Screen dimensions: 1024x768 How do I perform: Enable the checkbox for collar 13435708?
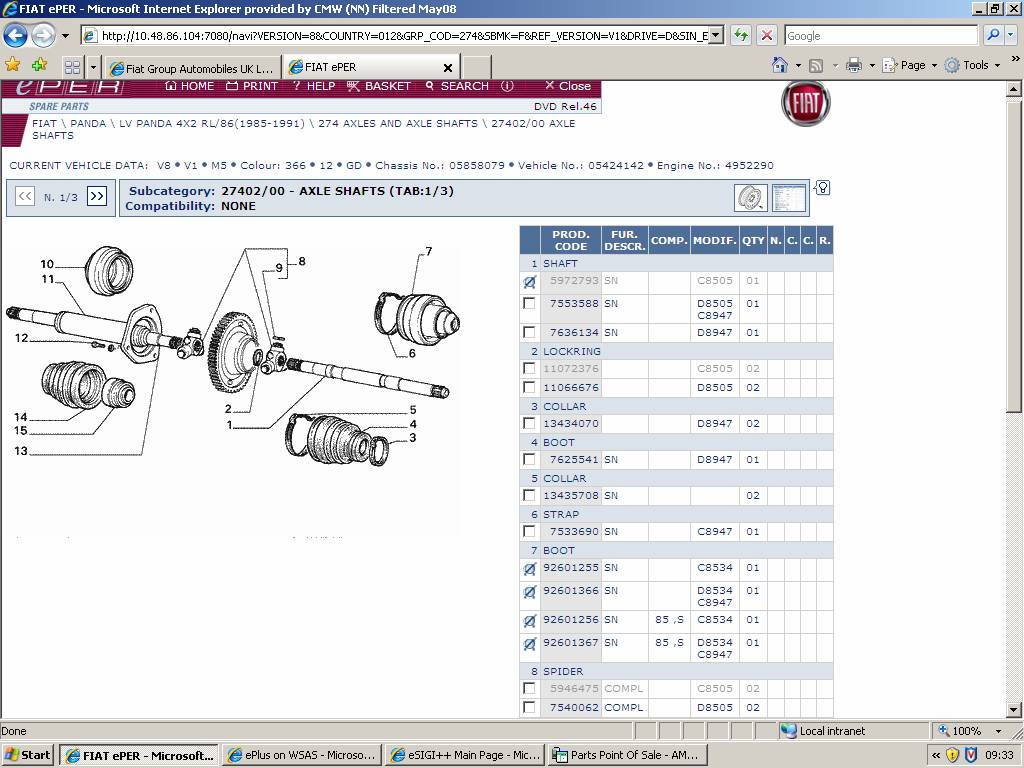(x=529, y=496)
